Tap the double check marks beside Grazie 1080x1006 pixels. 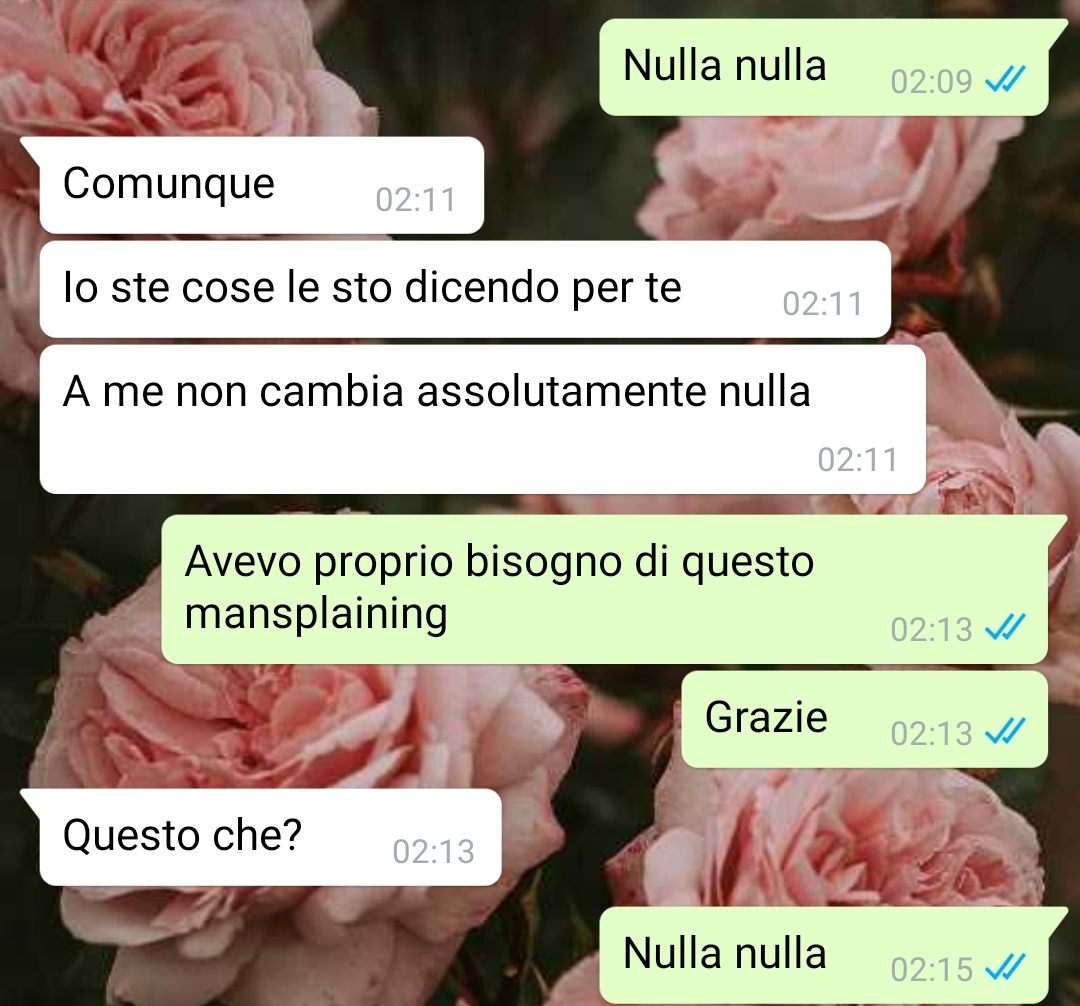click(x=1005, y=731)
